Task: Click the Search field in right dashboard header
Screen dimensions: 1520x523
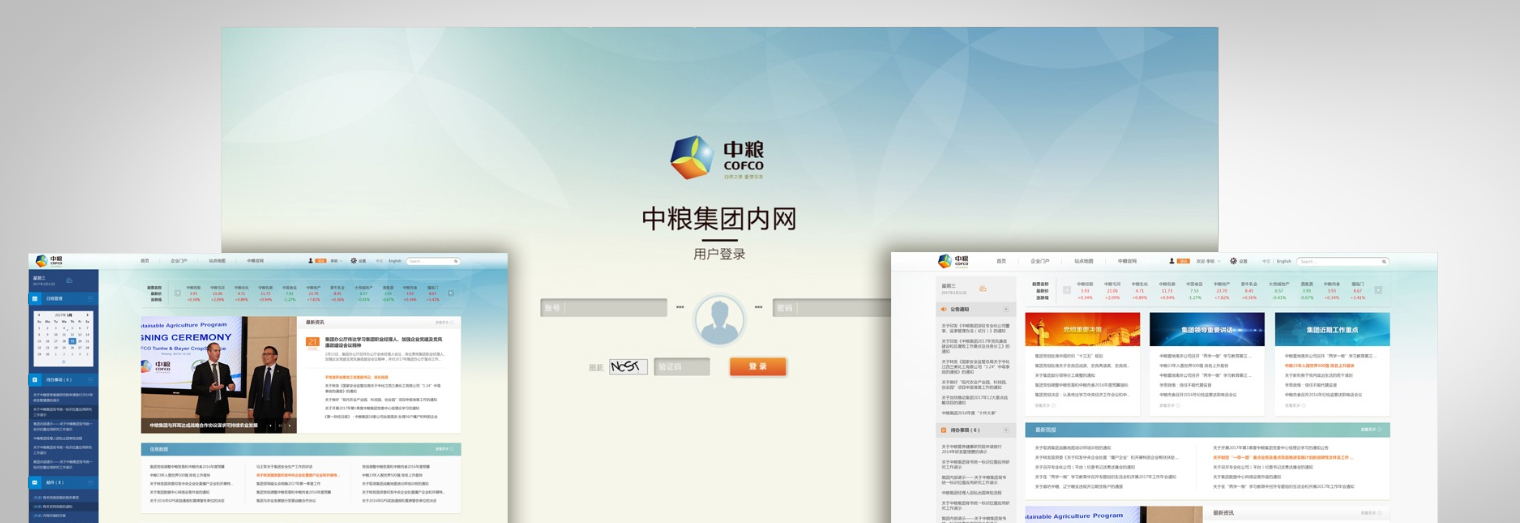Action: (1342, 261)
